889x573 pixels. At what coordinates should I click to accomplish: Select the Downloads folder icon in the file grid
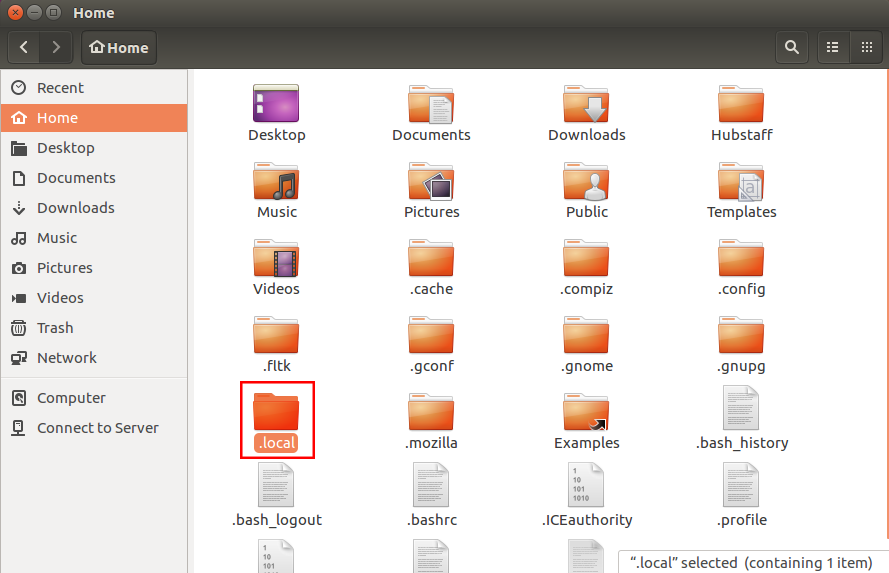coord(586,104)
